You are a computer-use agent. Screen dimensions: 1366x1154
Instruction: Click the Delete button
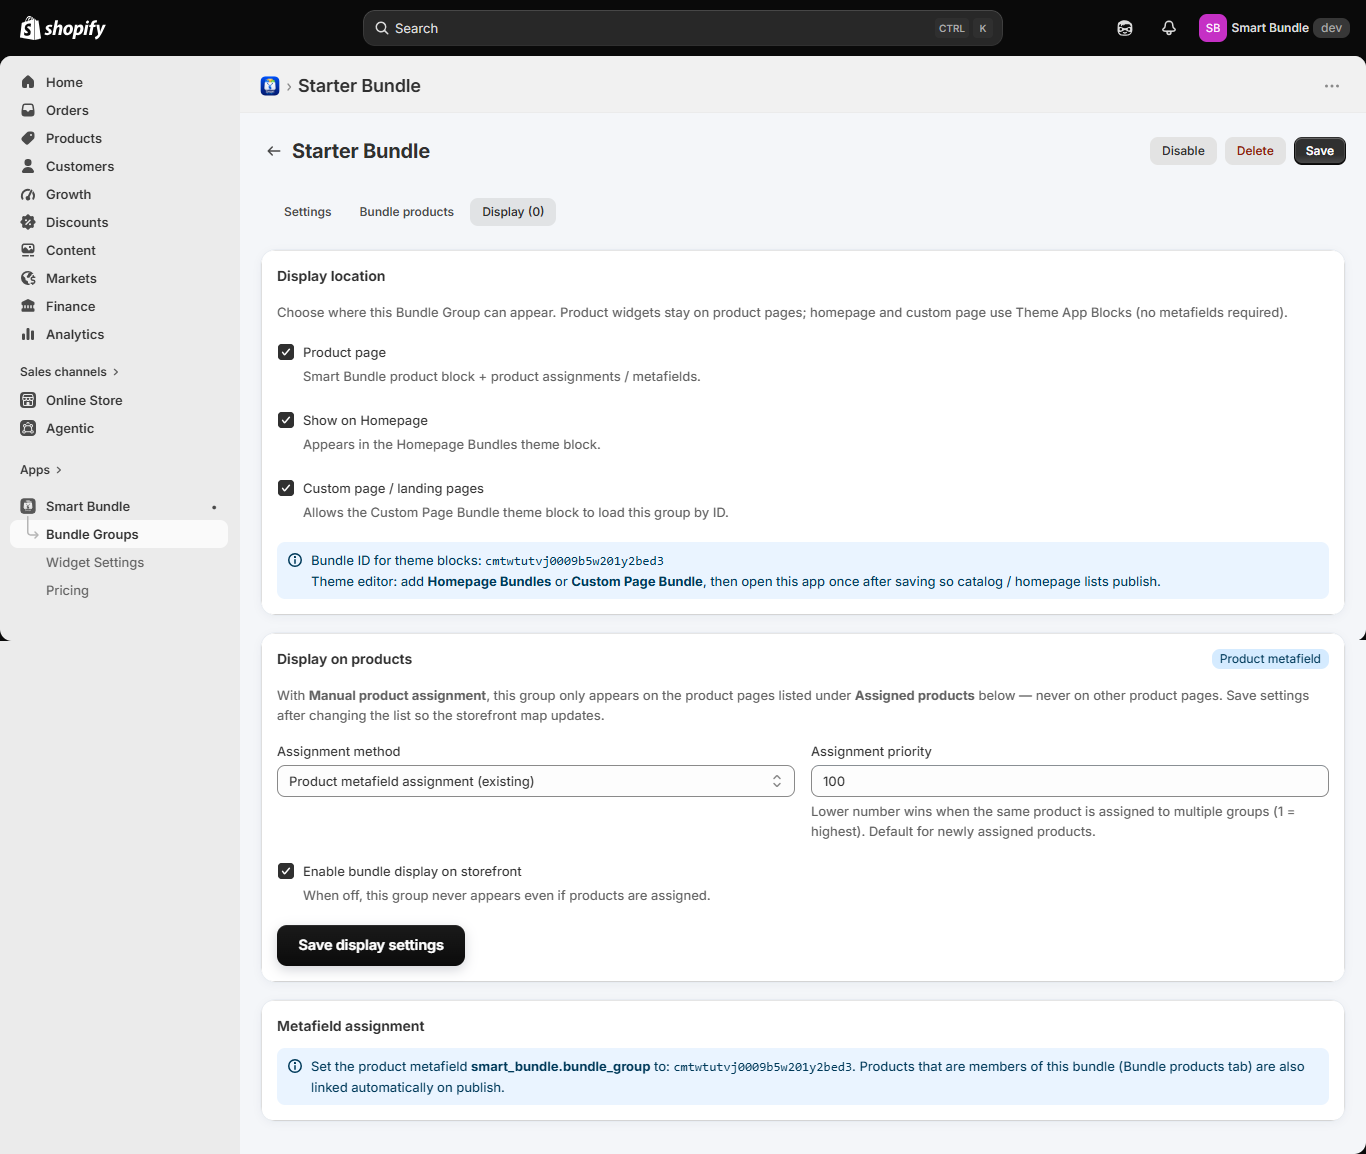1255,151
